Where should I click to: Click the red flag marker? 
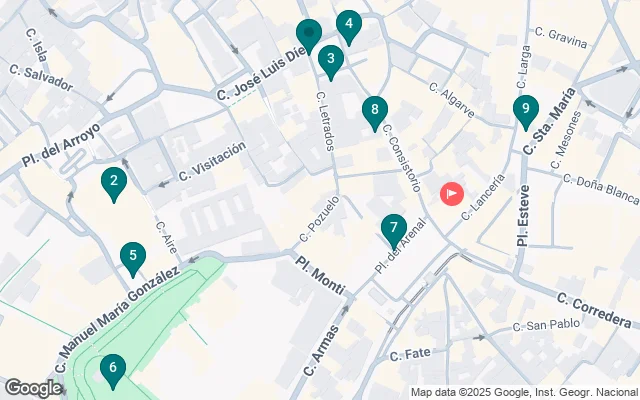click(452, 194)
